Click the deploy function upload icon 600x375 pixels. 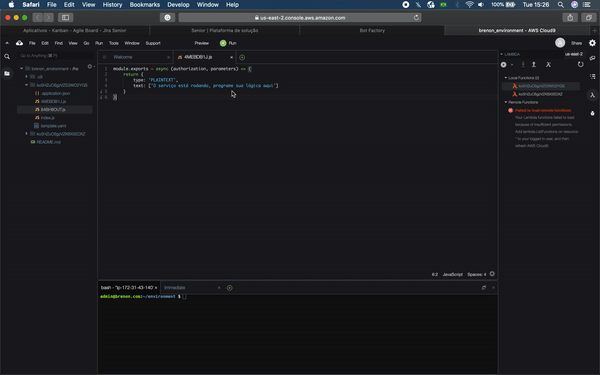click(x=534, y=65)
